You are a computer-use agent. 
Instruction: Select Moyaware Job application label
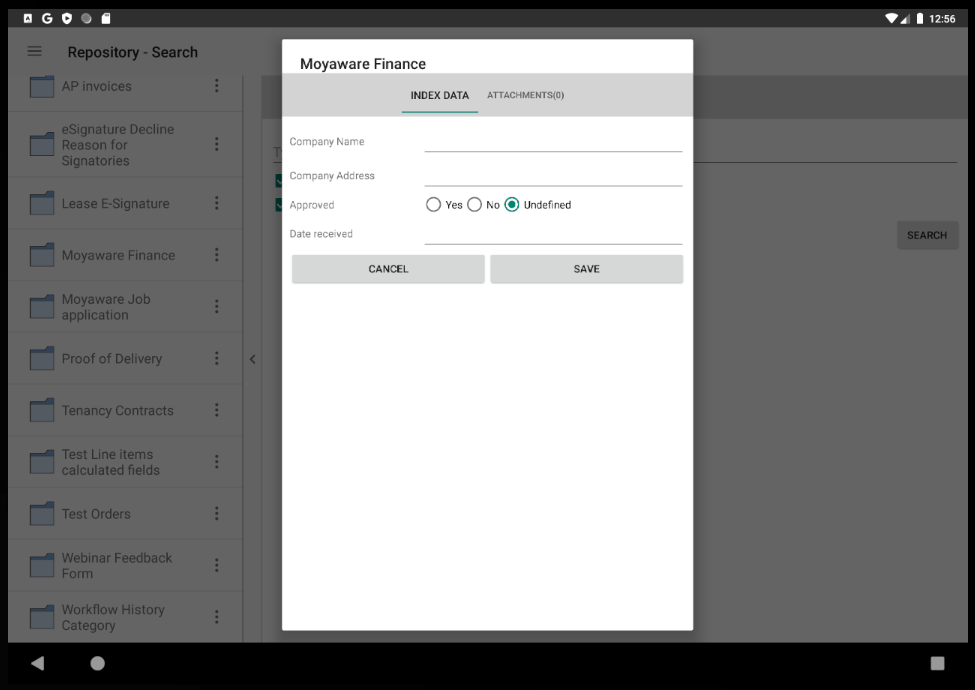click(x=106, y=307)
